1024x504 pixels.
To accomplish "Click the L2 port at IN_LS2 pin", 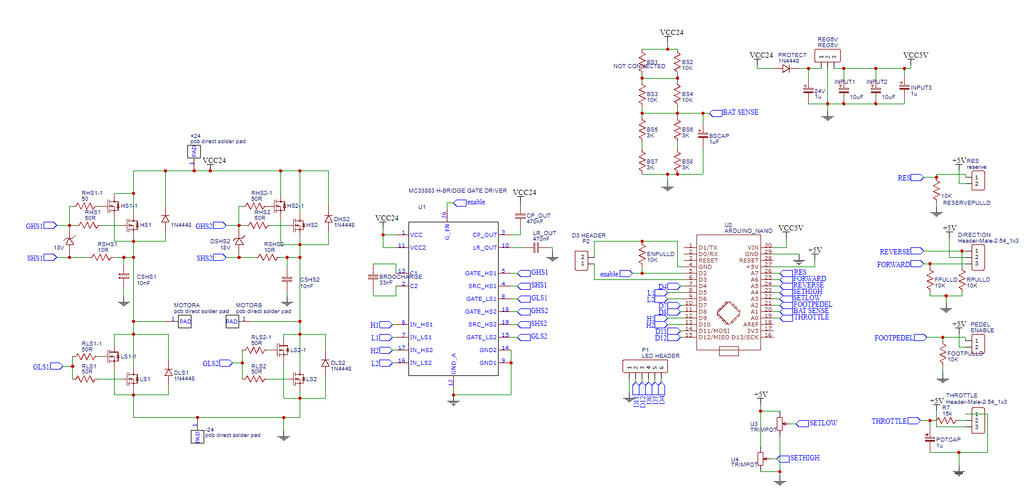I will [381, 363].
